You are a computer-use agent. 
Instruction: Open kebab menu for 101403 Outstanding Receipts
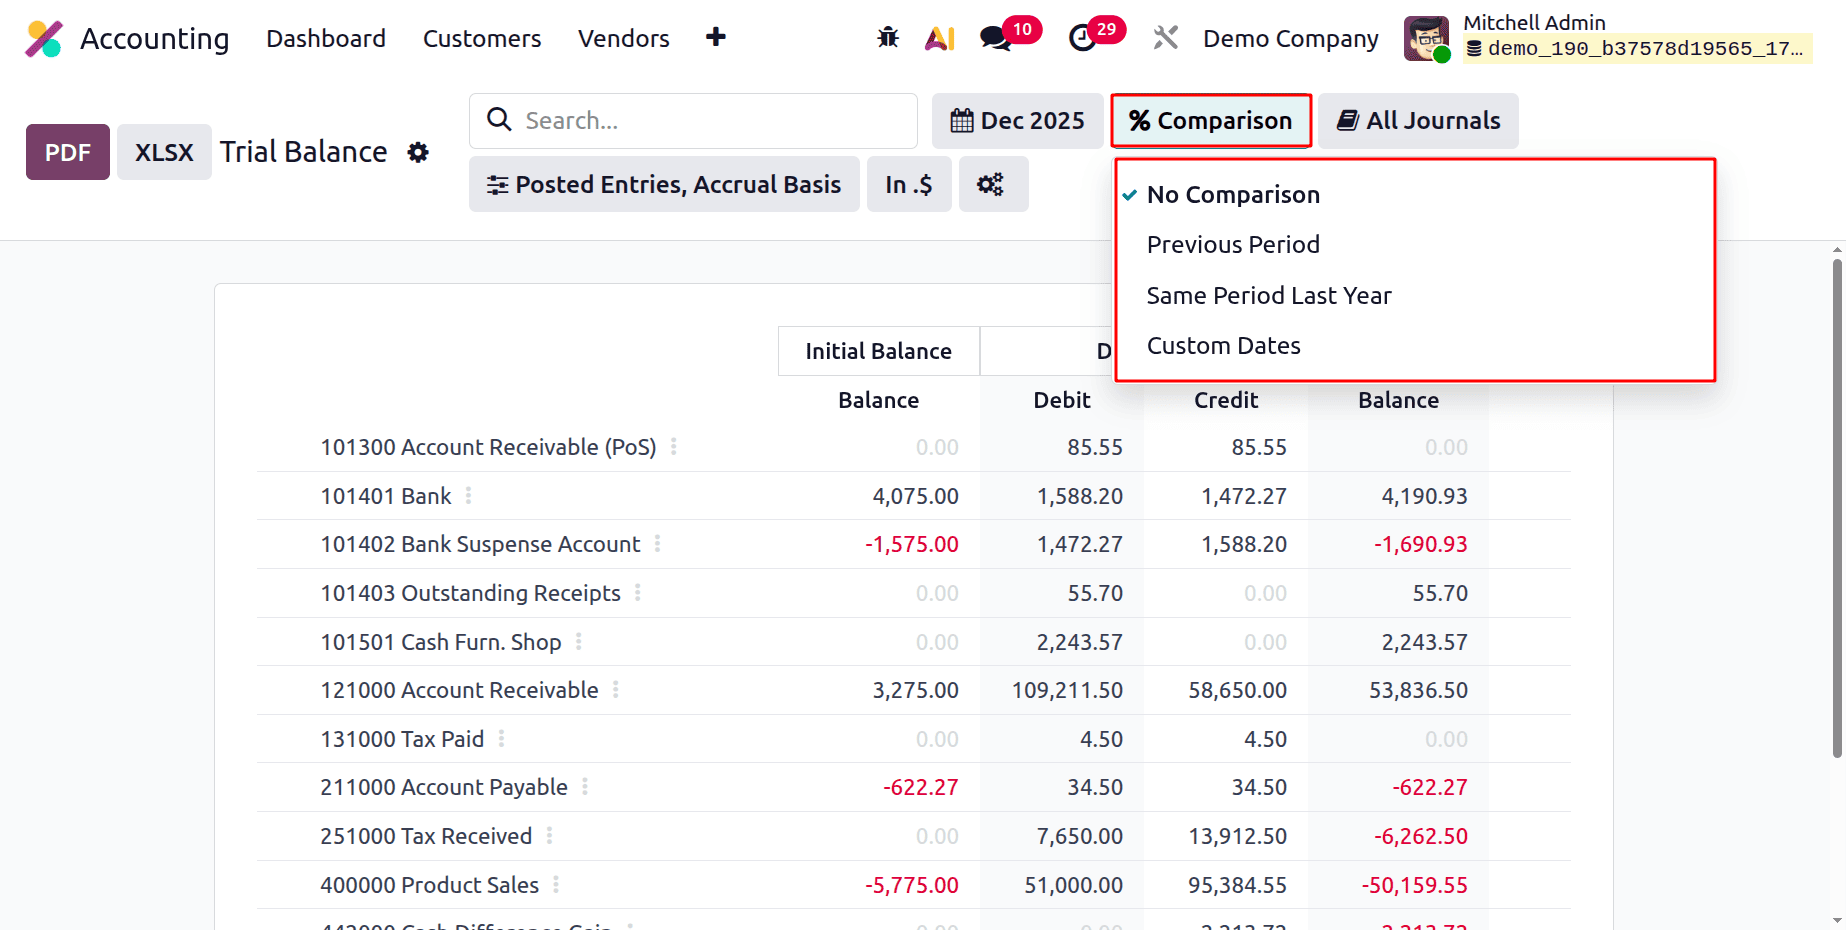(x=638, y=593)
